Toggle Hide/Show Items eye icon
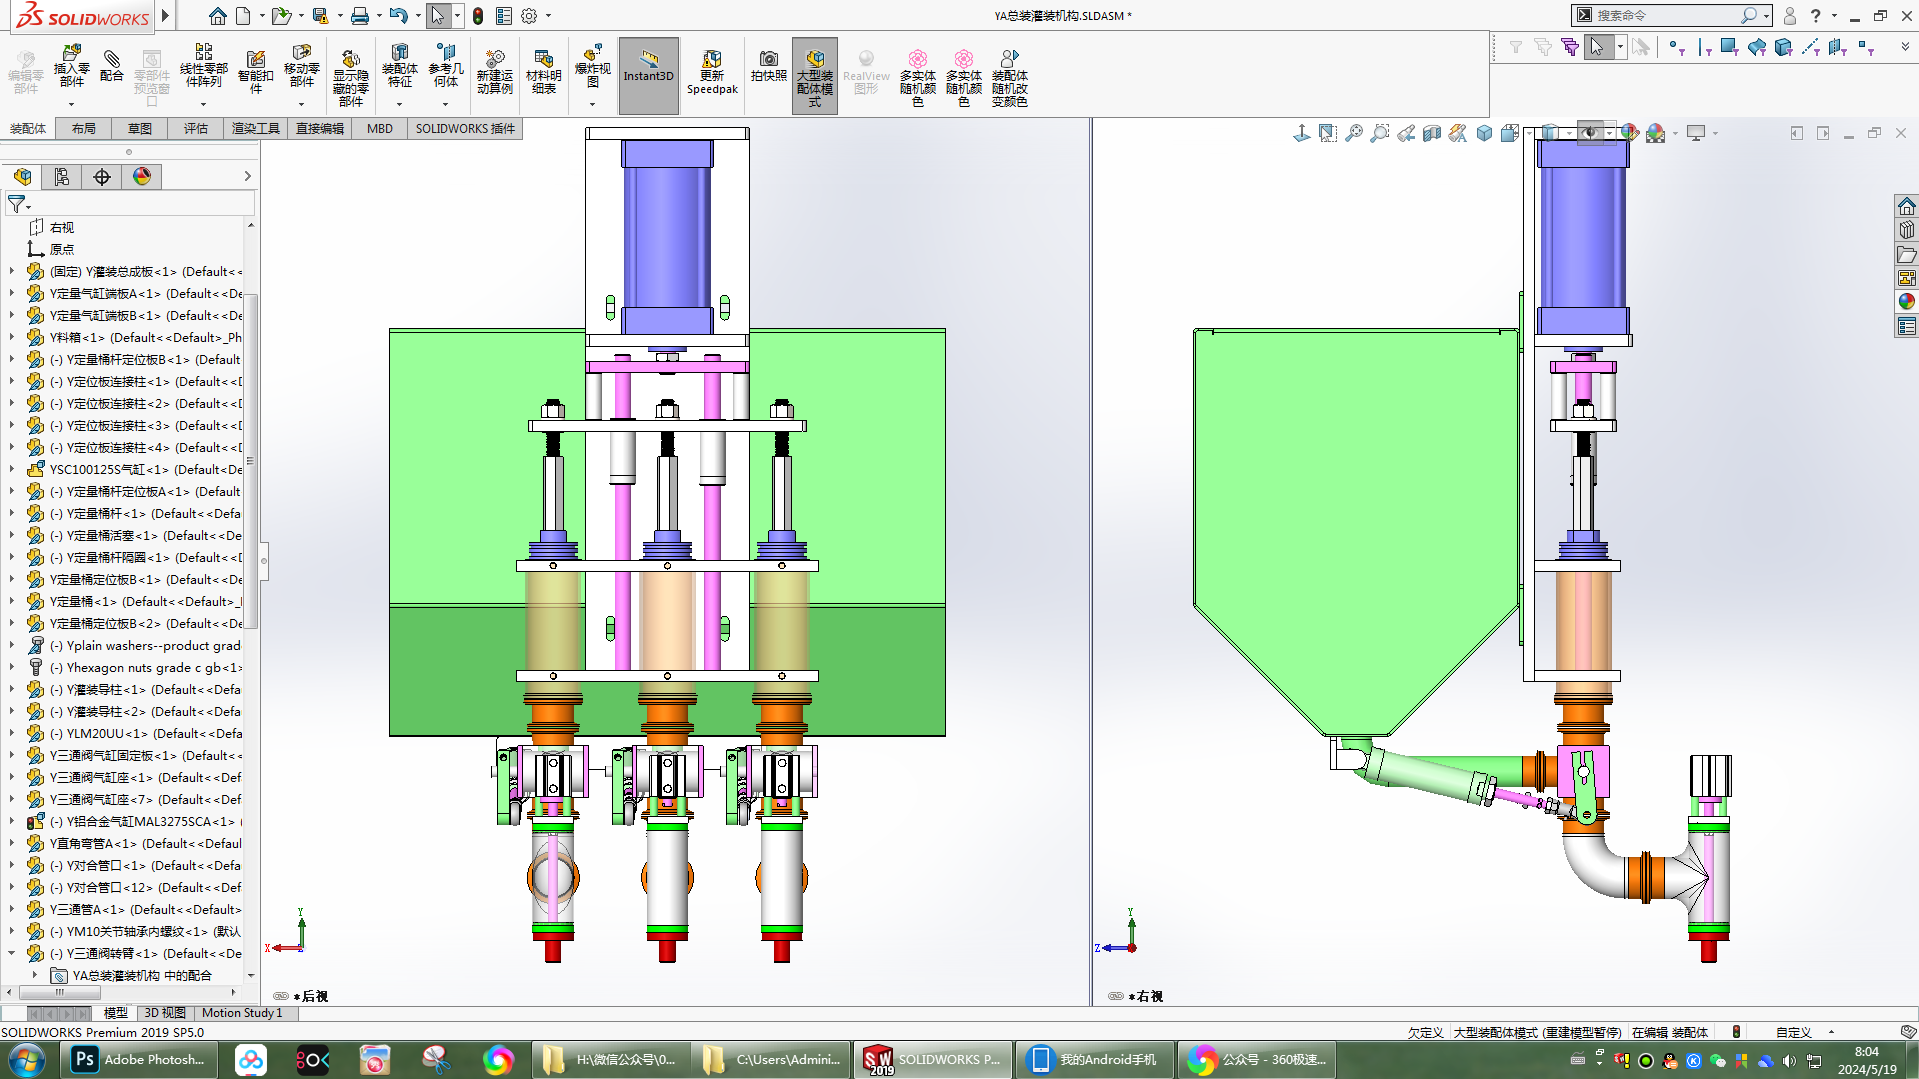The width and height of the screenshot is (1919, 1079). click(1589, 133)
